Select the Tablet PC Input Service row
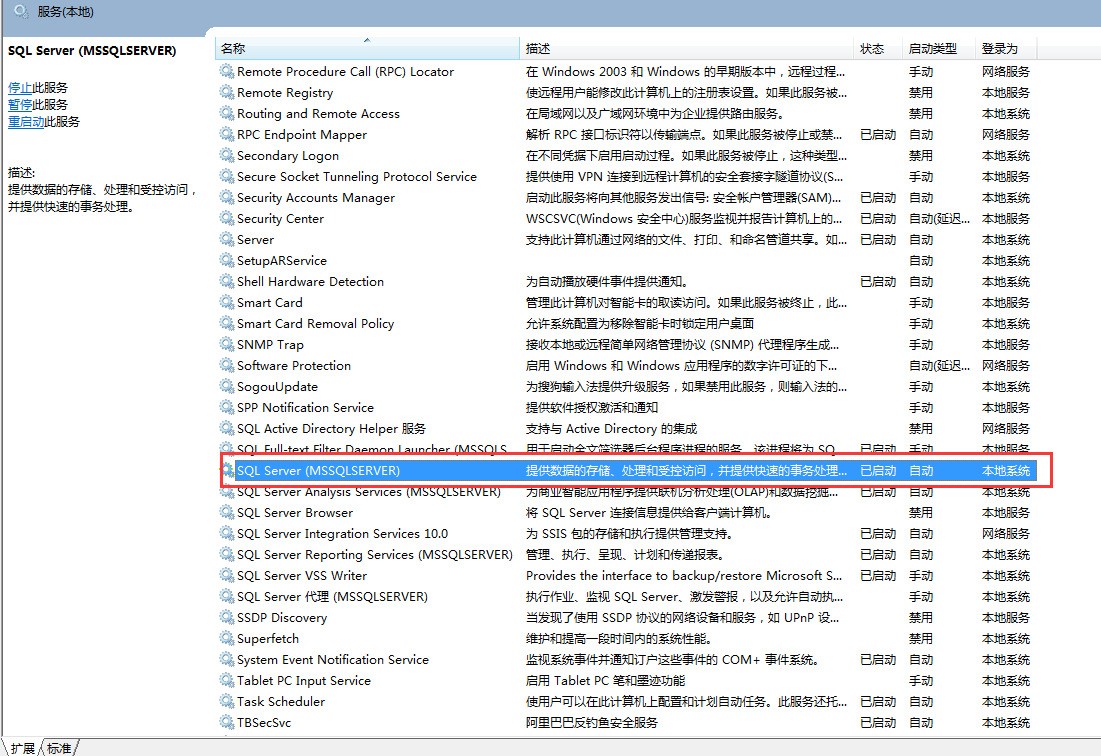The height and width of the screenshot is (756, 1101). tap(626, 680)
